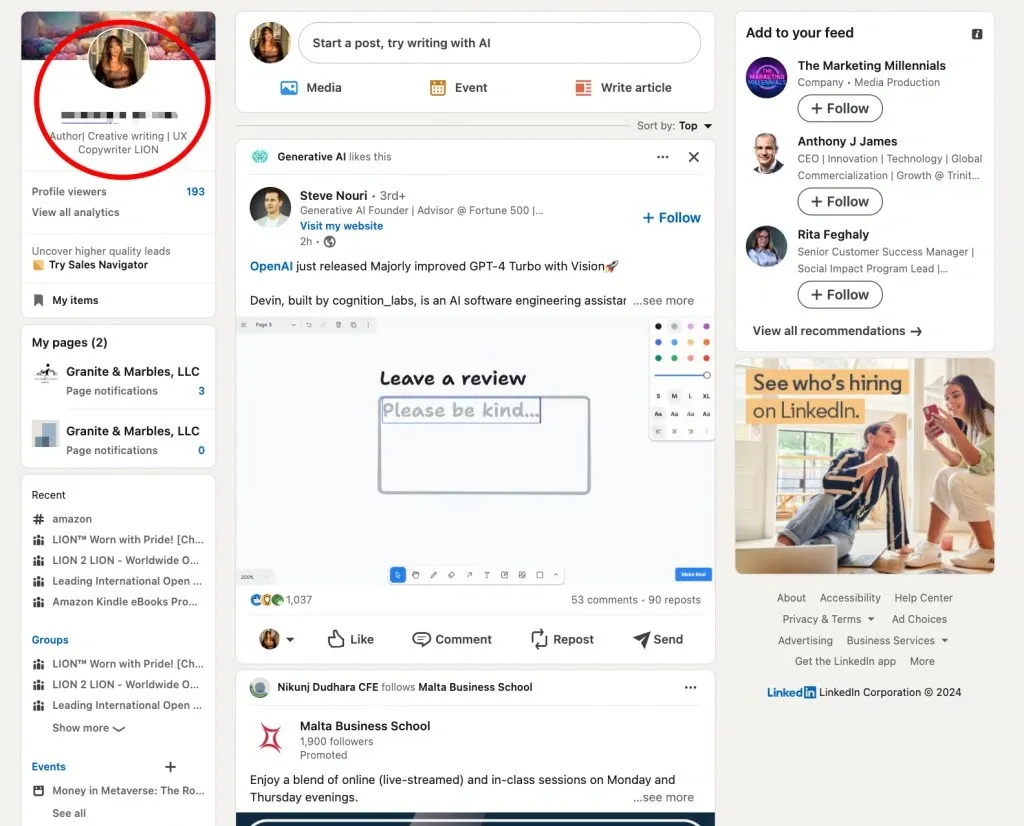Click the plus icon beside Events

[x=170, y=767]
